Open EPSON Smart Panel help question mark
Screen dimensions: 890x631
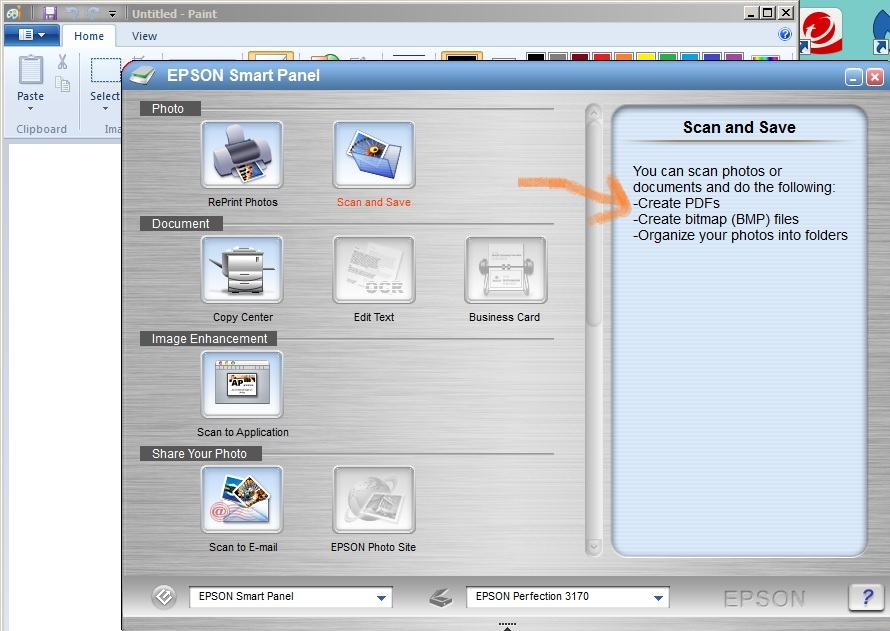[x=867, y=597]
